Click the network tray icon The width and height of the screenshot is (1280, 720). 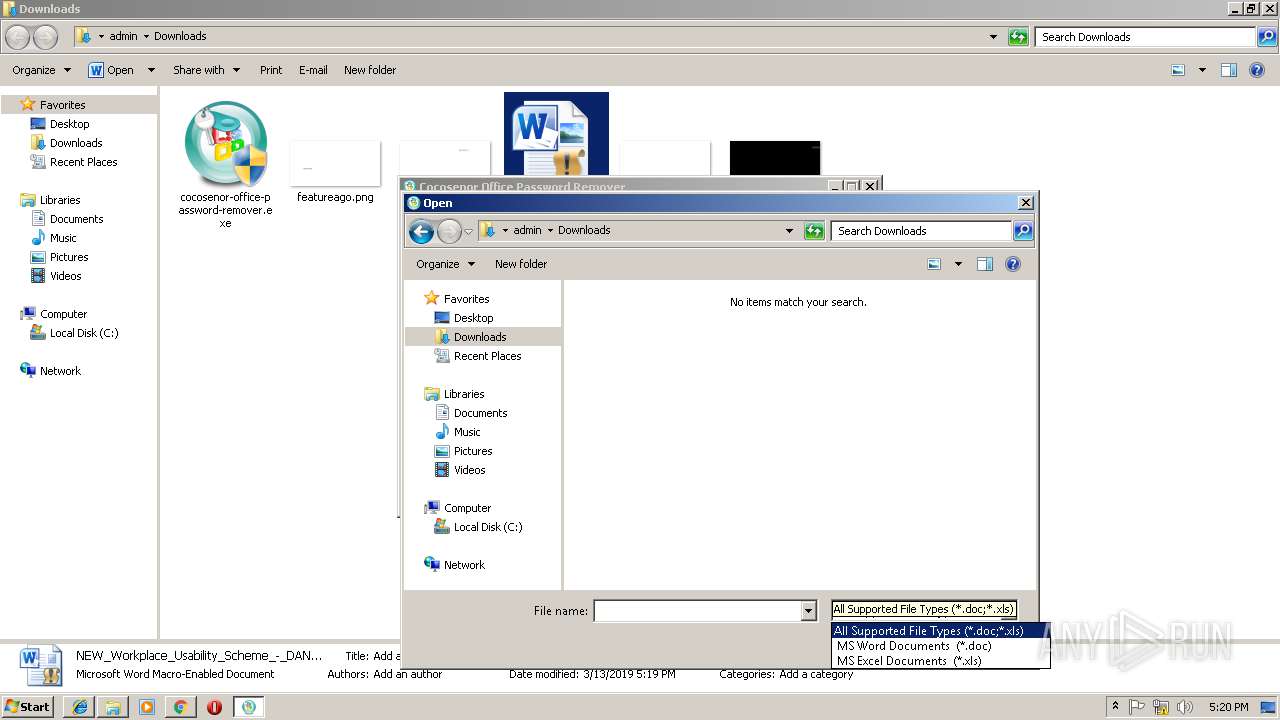(1161, 707)
